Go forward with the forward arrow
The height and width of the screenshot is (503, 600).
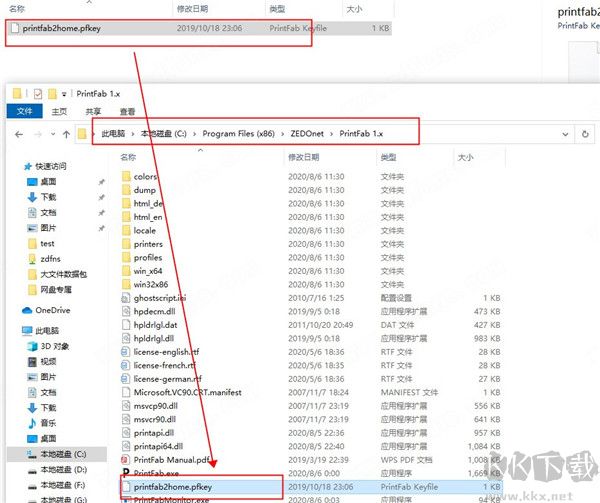click(x=38, y=134)
